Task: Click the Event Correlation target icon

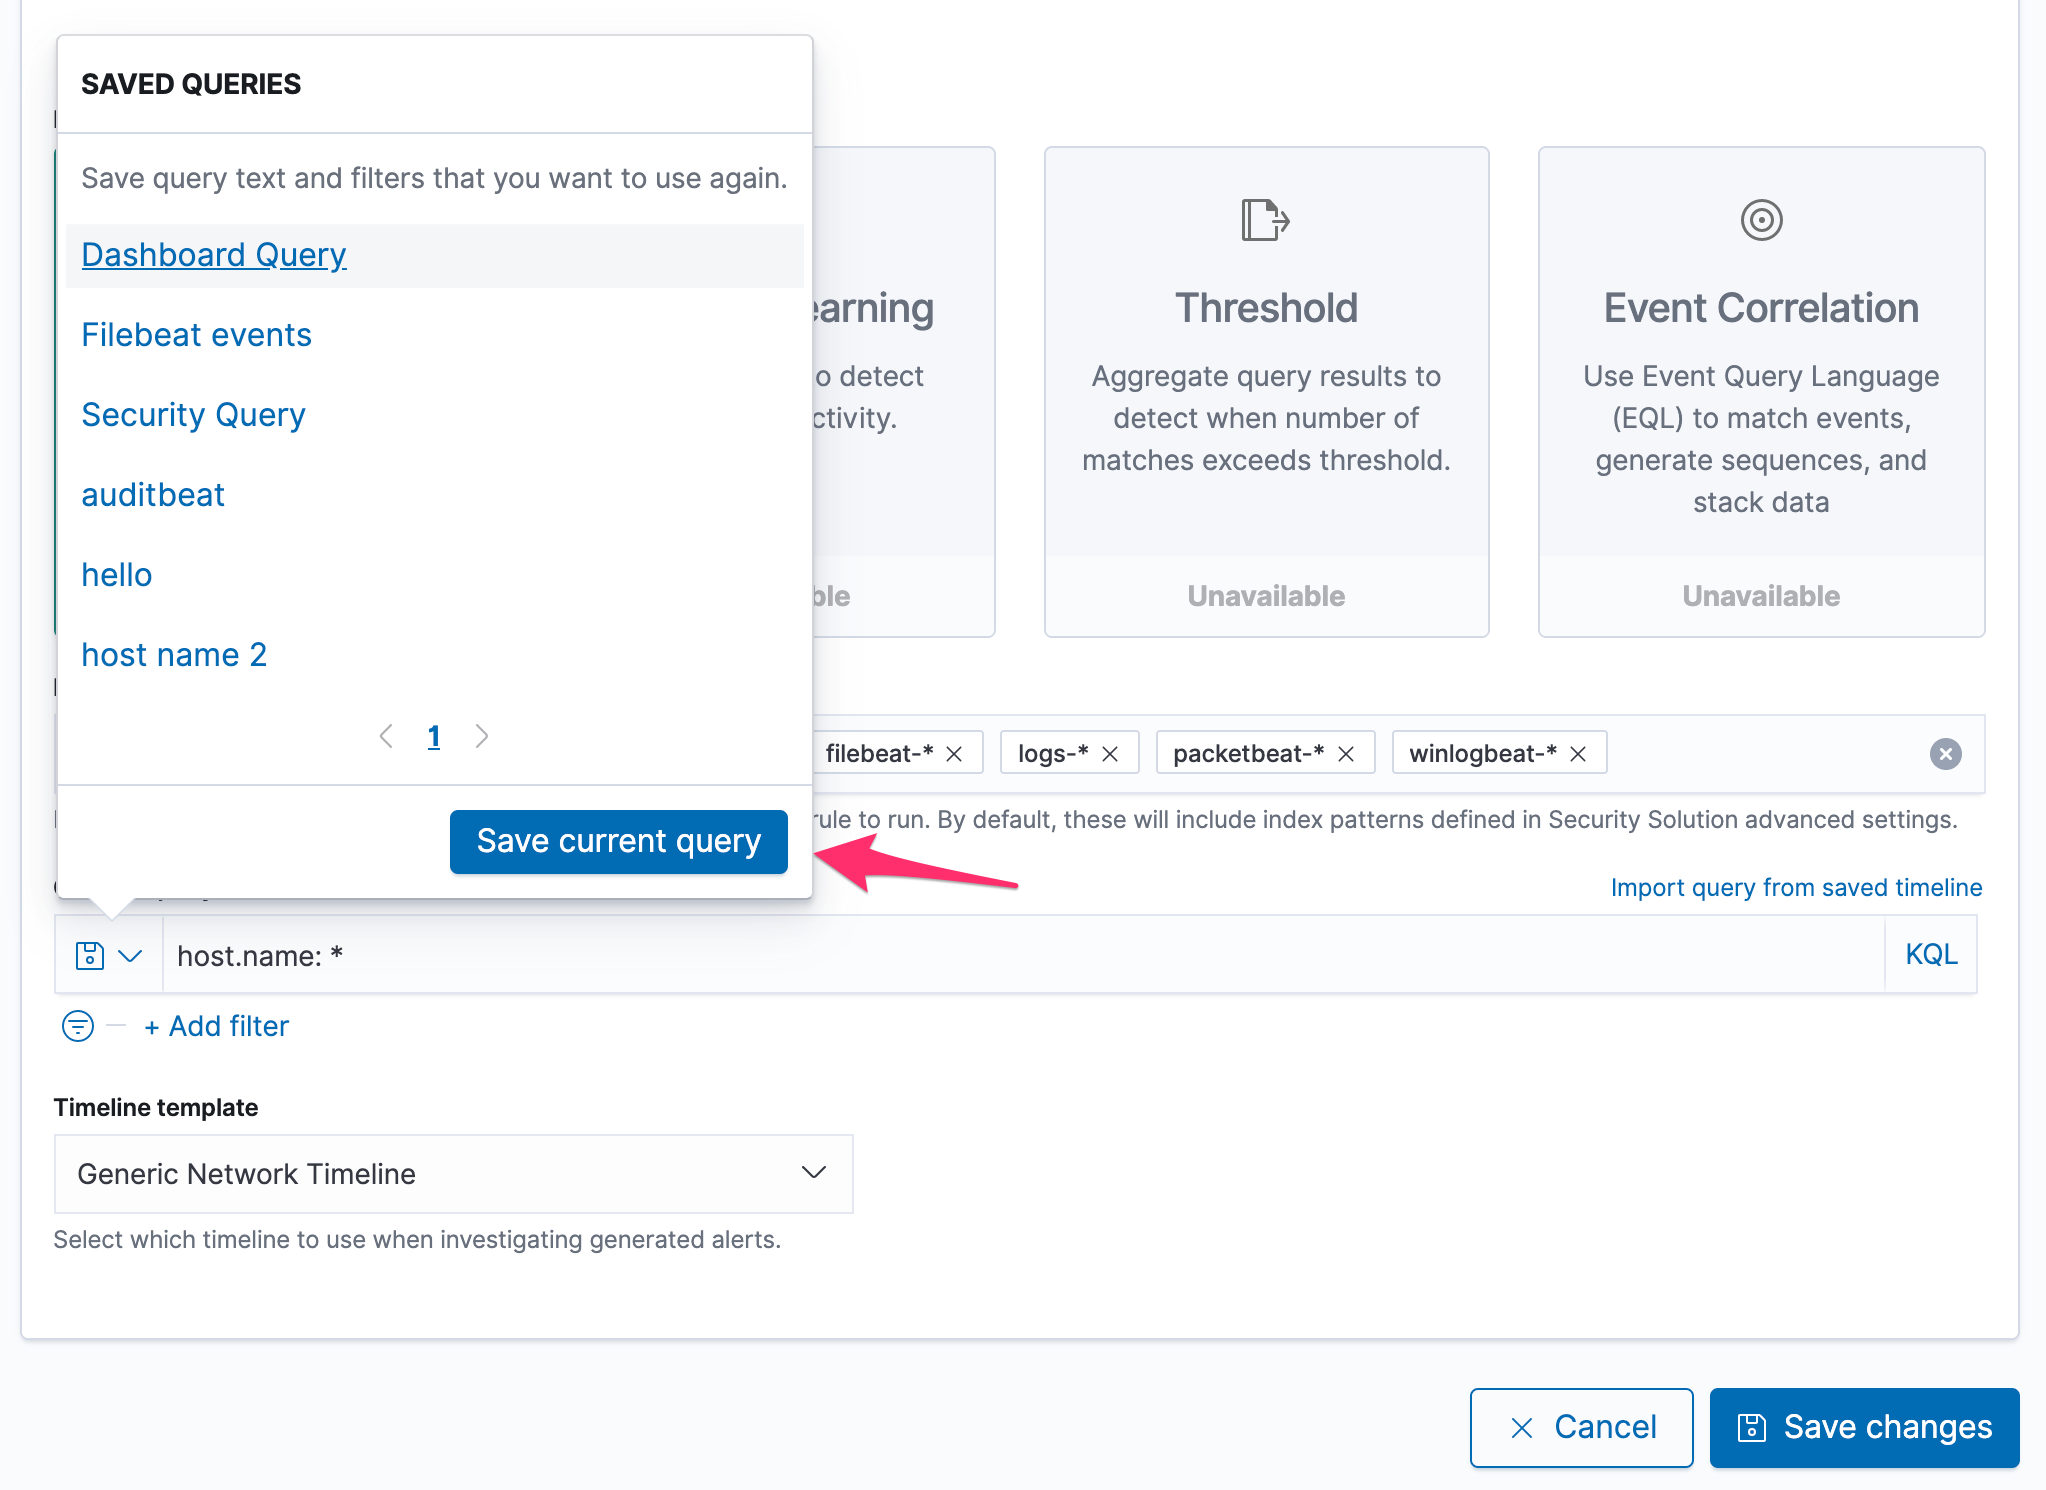Action: coord(1761,220)
